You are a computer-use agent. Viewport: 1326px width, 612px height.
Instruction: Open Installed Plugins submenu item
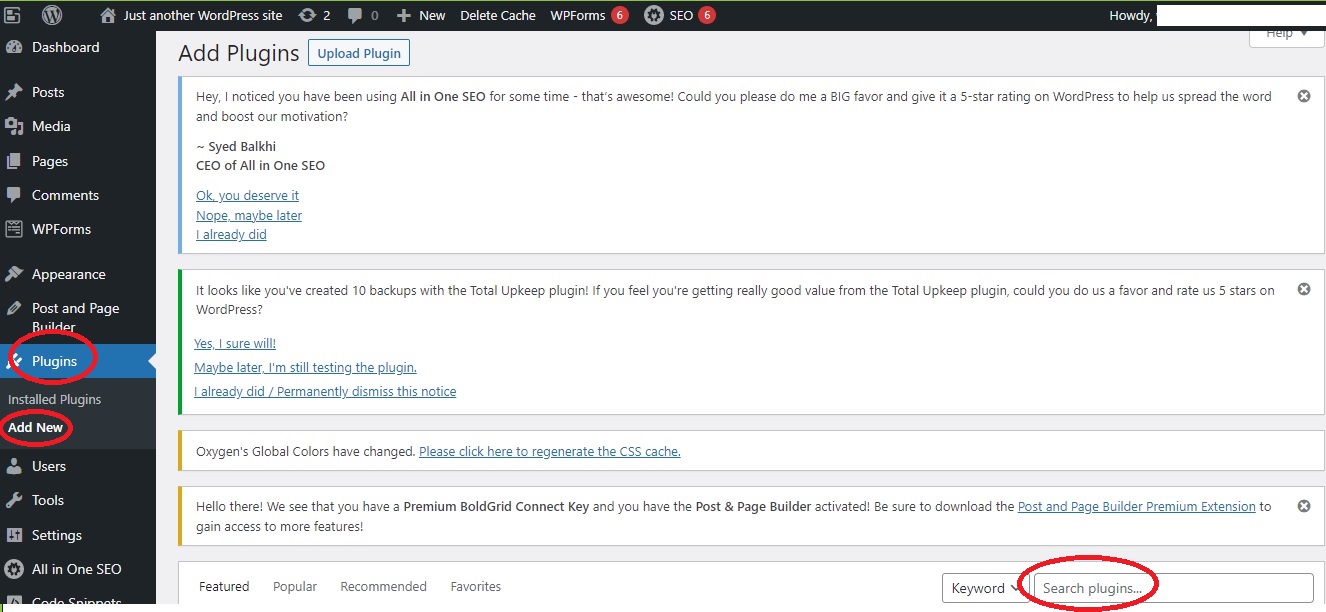54,399
